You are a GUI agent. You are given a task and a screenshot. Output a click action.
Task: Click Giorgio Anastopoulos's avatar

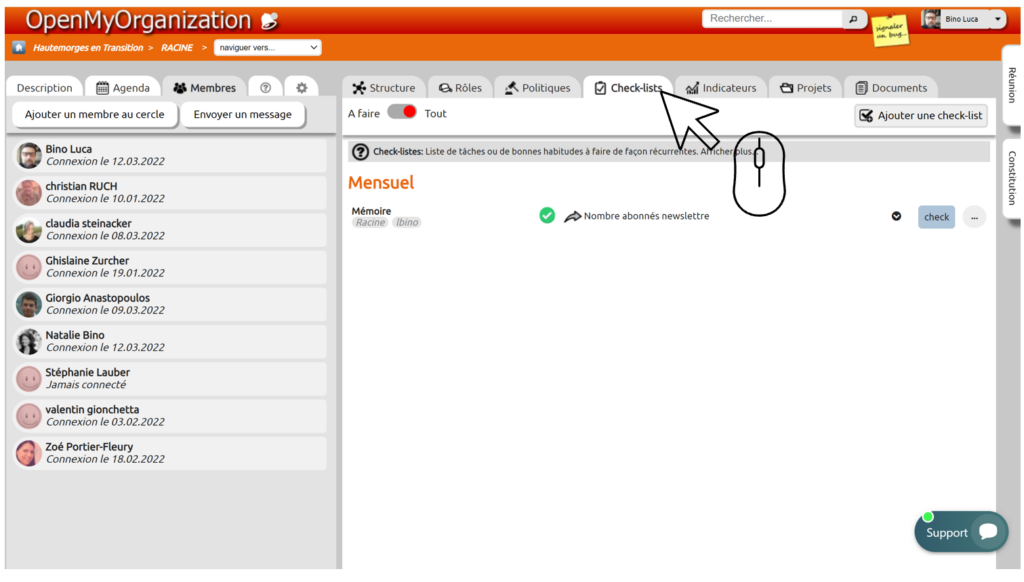click(29, 304)
